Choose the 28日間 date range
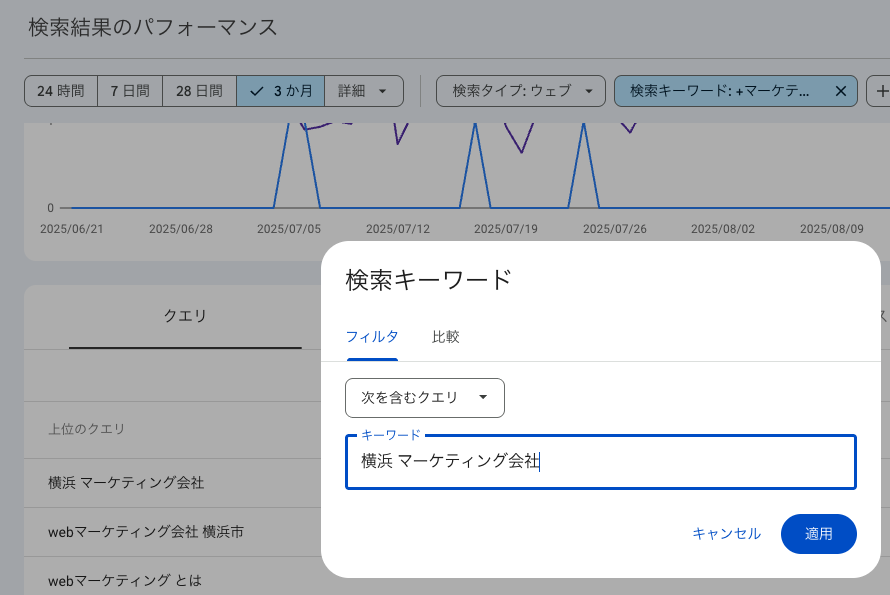The width and height of the screenshot is (890, 595). pyautogui.click(x=199, y=91)
